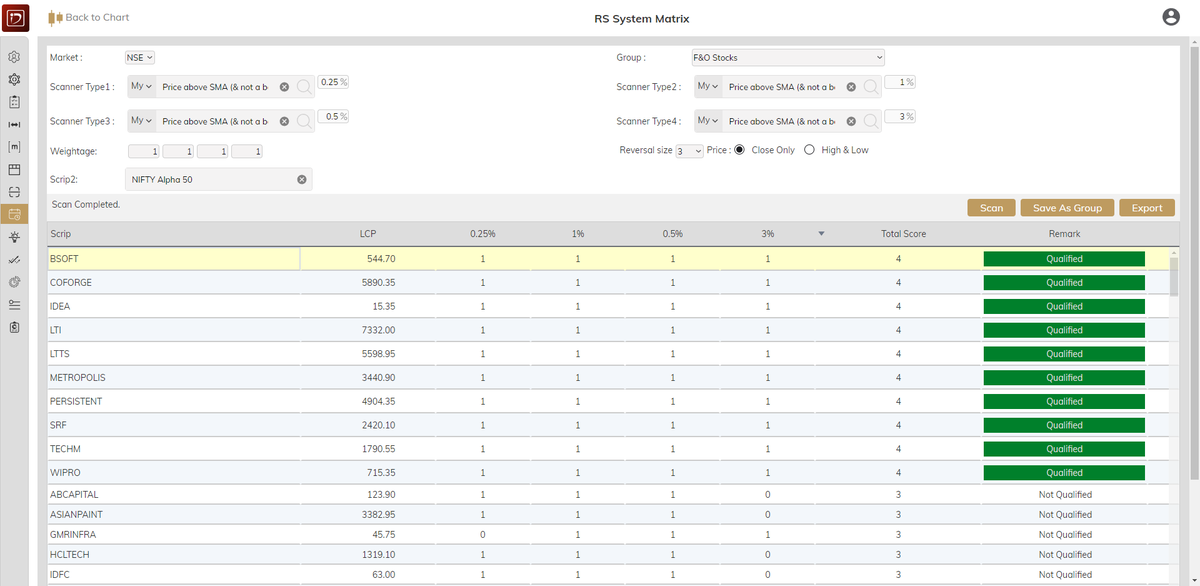Open the window layout sidebar icon
Viewport: 1200px width, 586px height.
click(15, 169)
